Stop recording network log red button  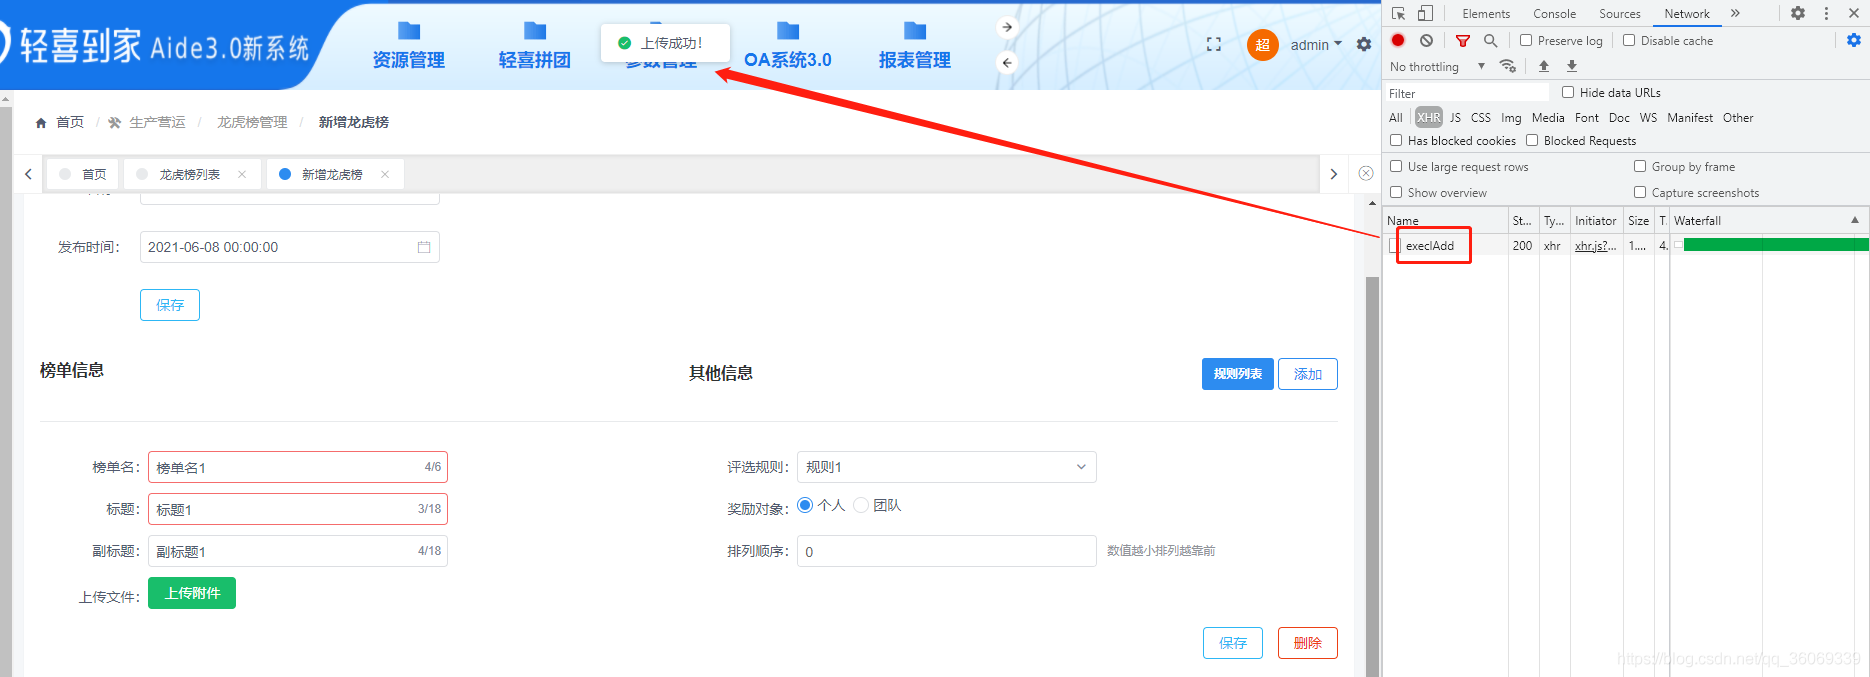(x=1398, y=40)
